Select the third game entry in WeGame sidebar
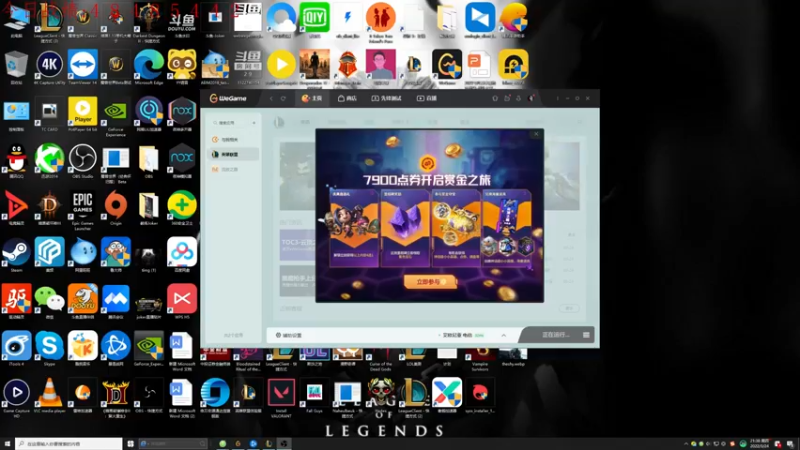The width and height of the screenshot is (800, 450). click(234, 169)
